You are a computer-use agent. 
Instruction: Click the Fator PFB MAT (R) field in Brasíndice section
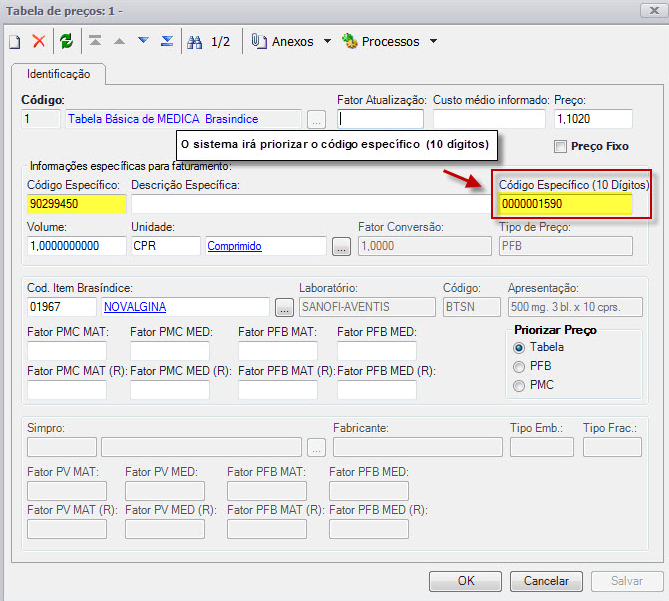click(x=278, y=390)
